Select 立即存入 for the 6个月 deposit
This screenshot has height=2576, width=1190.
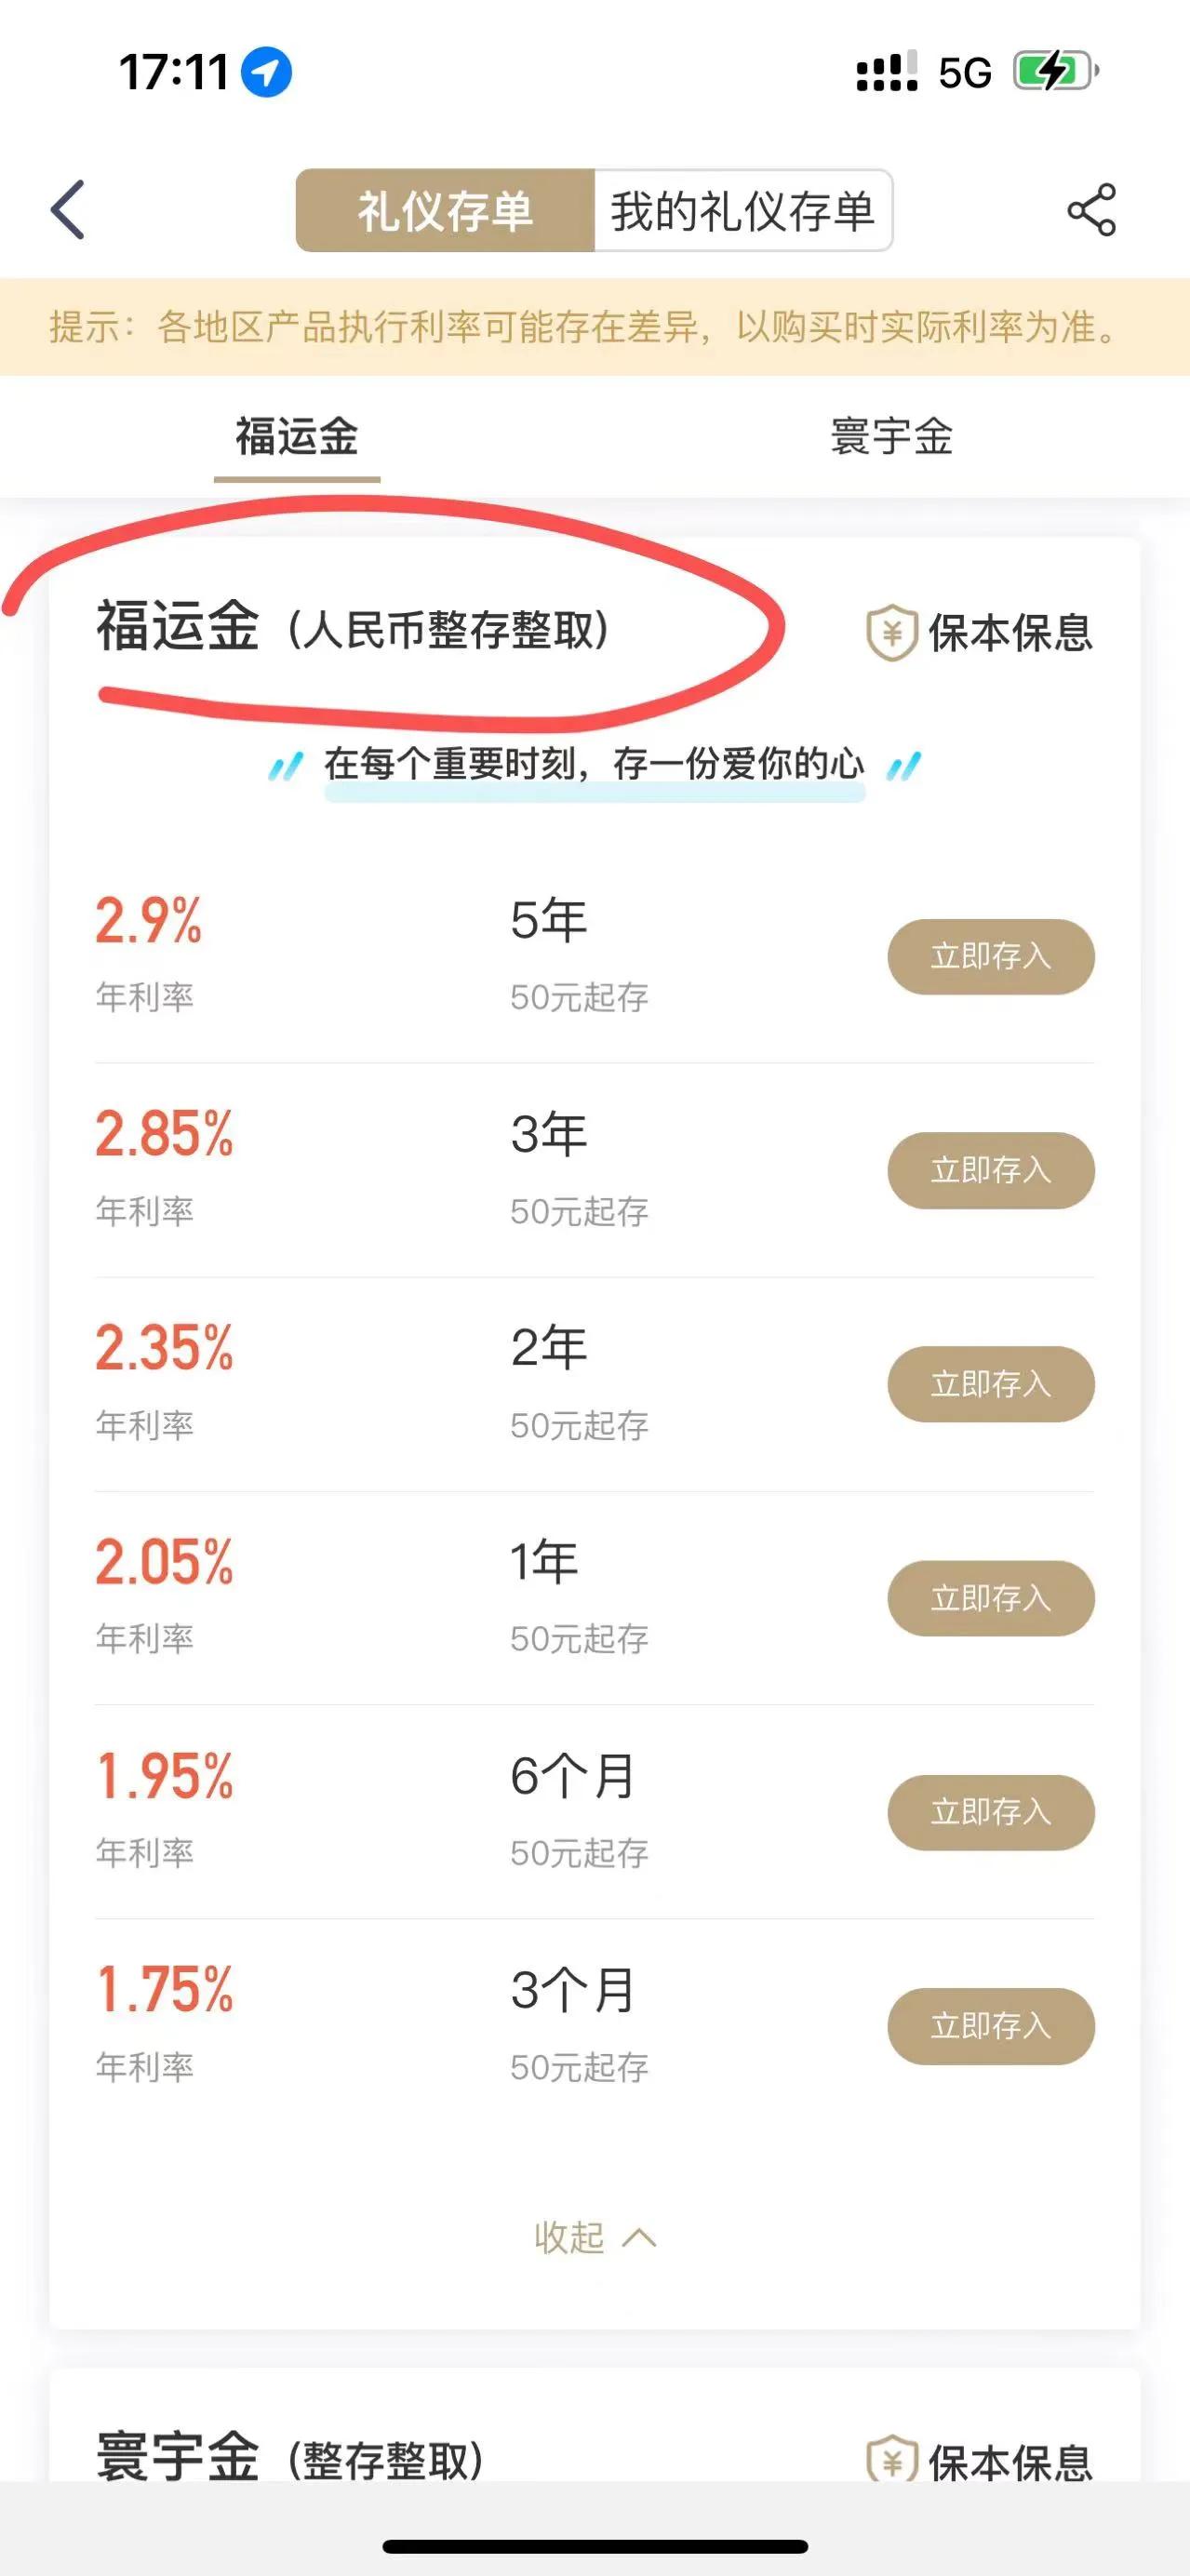991,1812
